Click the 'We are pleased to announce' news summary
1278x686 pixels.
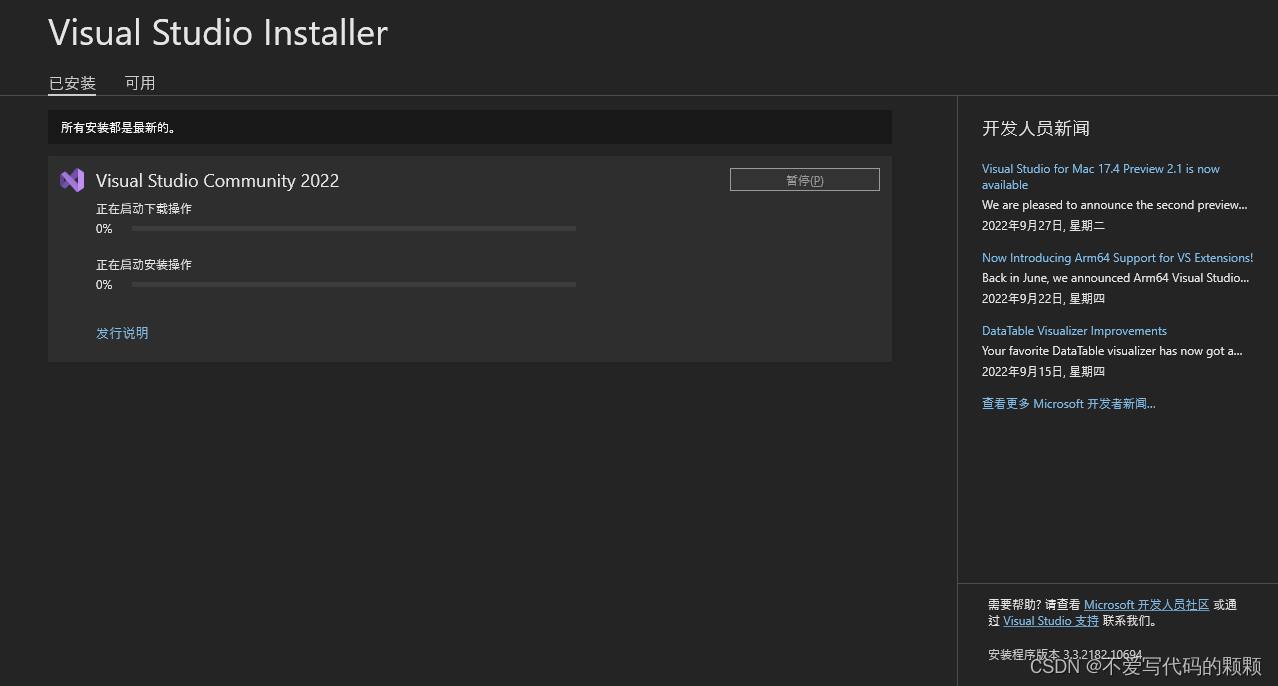[x=1115, y=205]
